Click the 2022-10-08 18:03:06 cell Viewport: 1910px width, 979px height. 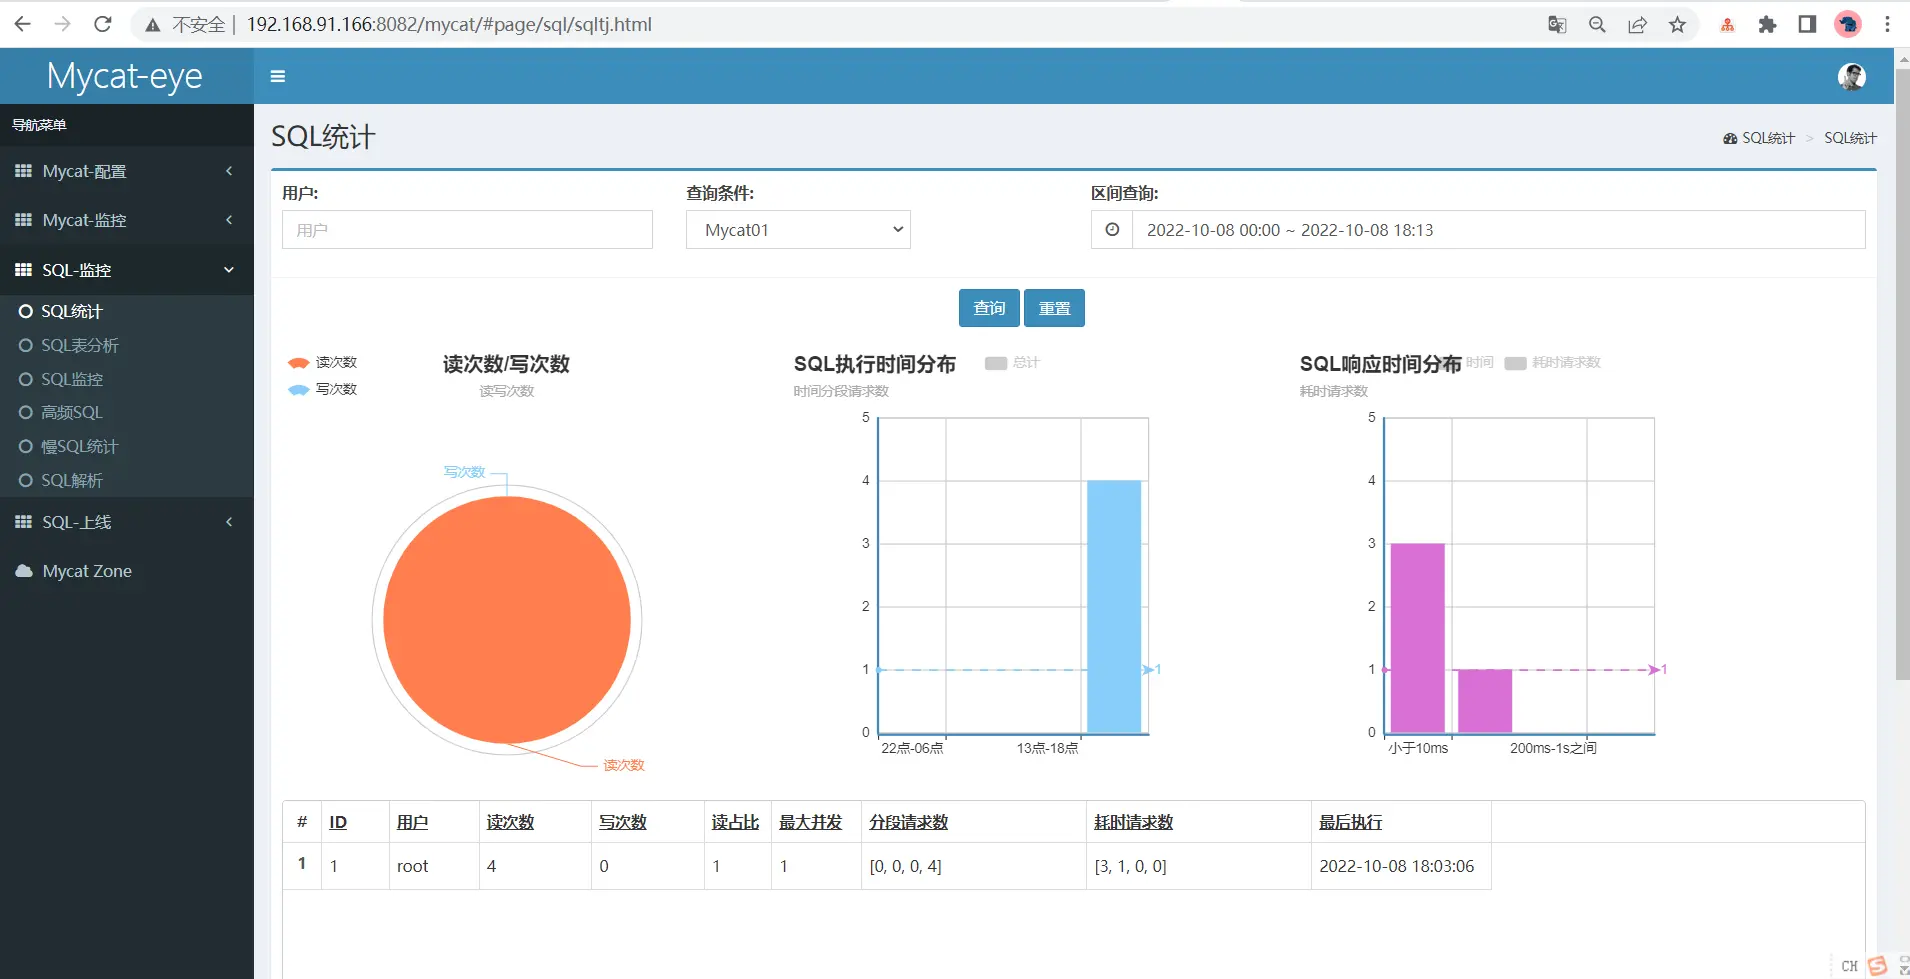1400,866
